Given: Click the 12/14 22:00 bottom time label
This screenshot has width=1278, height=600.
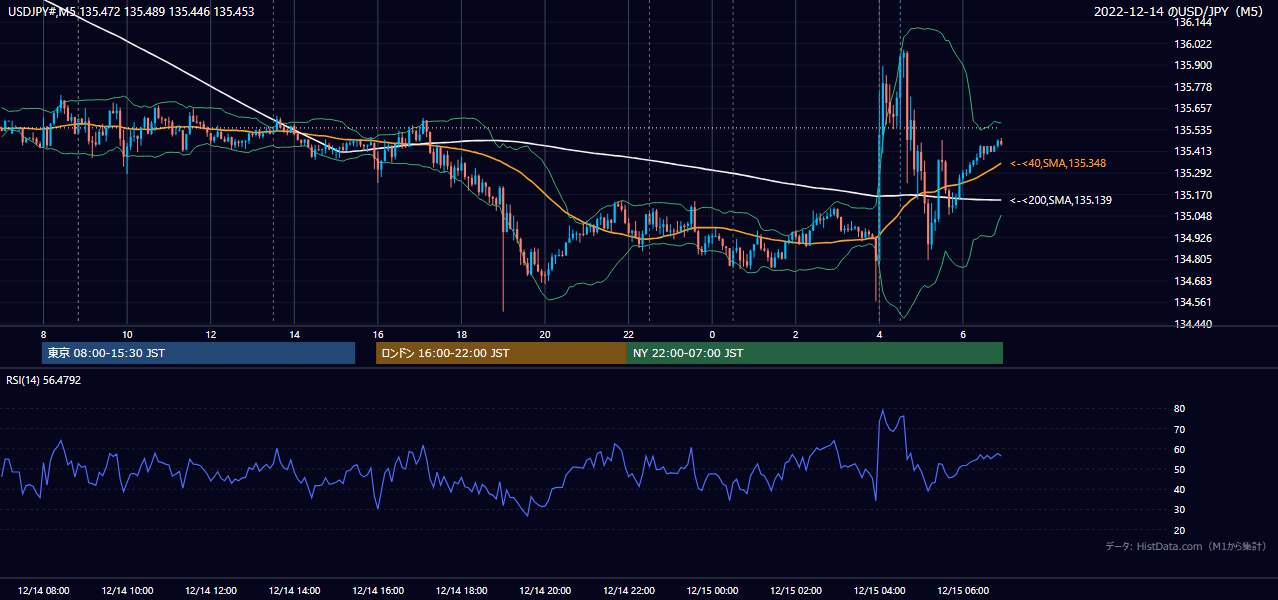Looking at the screenshot, I should coord(628,591).
